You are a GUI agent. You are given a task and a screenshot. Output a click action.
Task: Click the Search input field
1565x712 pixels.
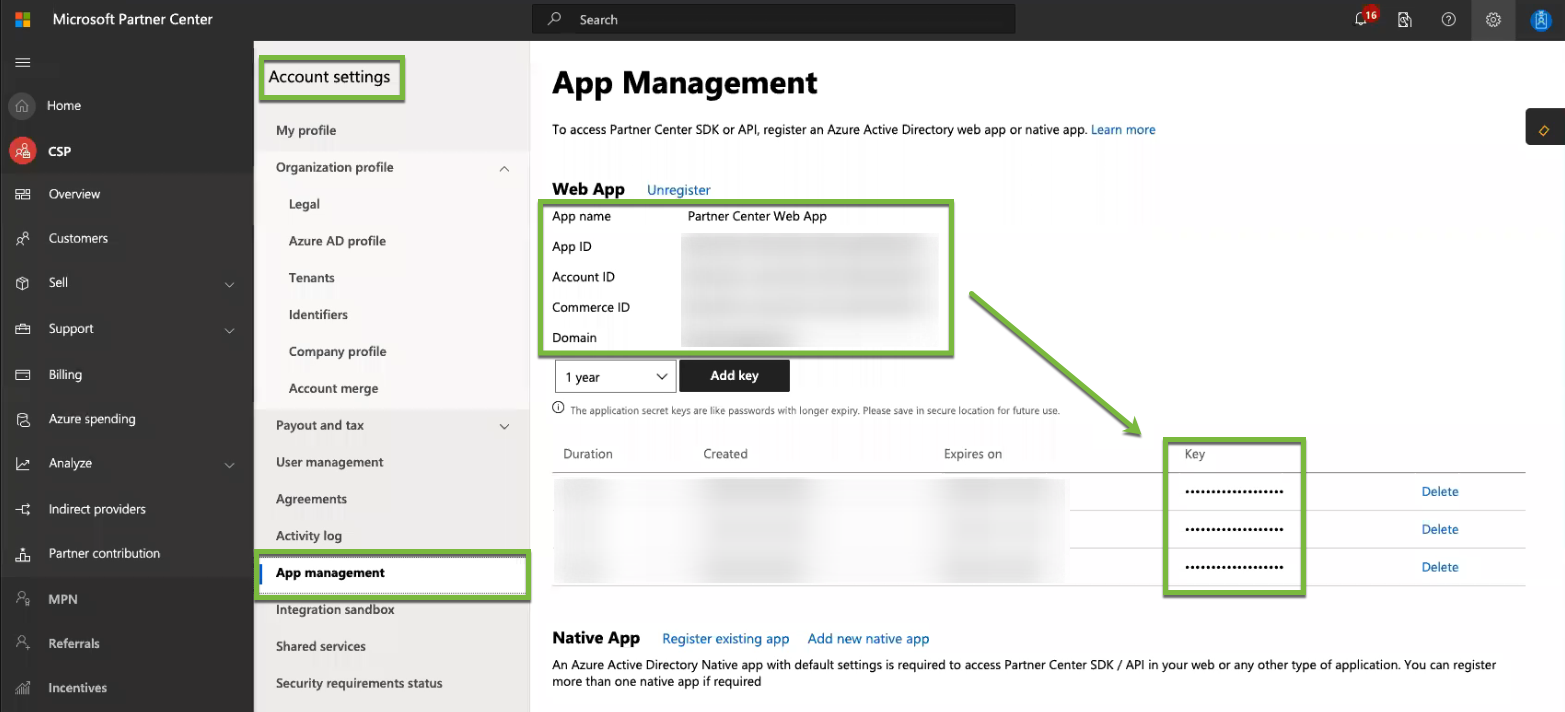click(773, 19)
